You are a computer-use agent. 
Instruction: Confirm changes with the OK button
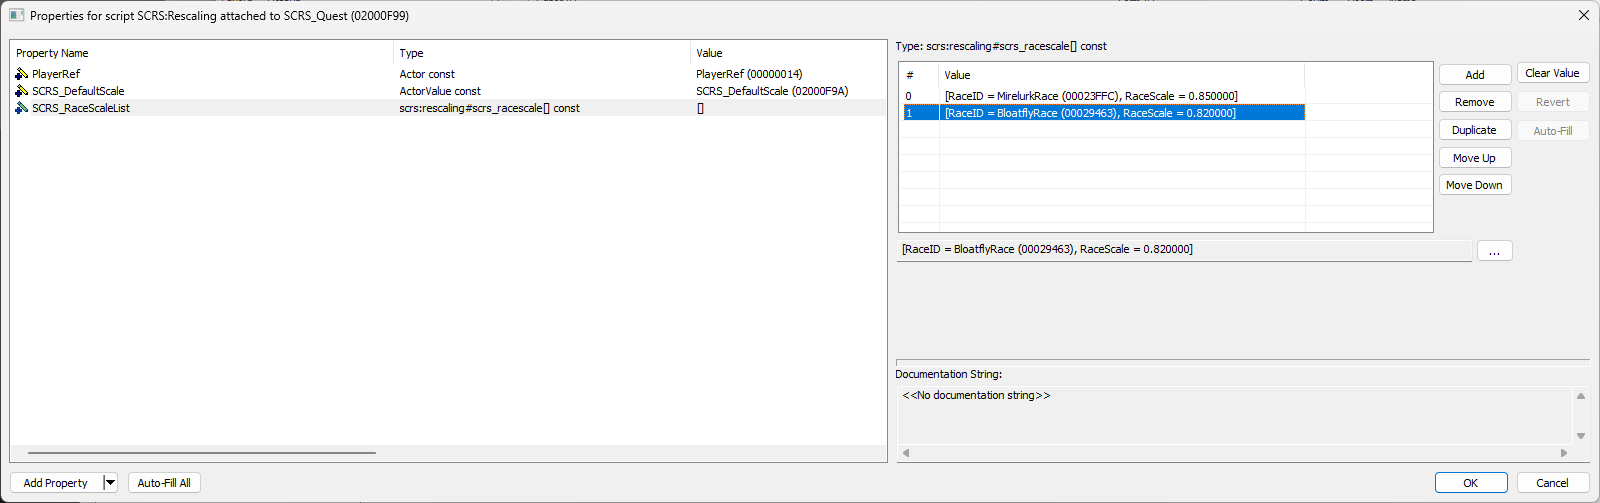(1470, 483)
